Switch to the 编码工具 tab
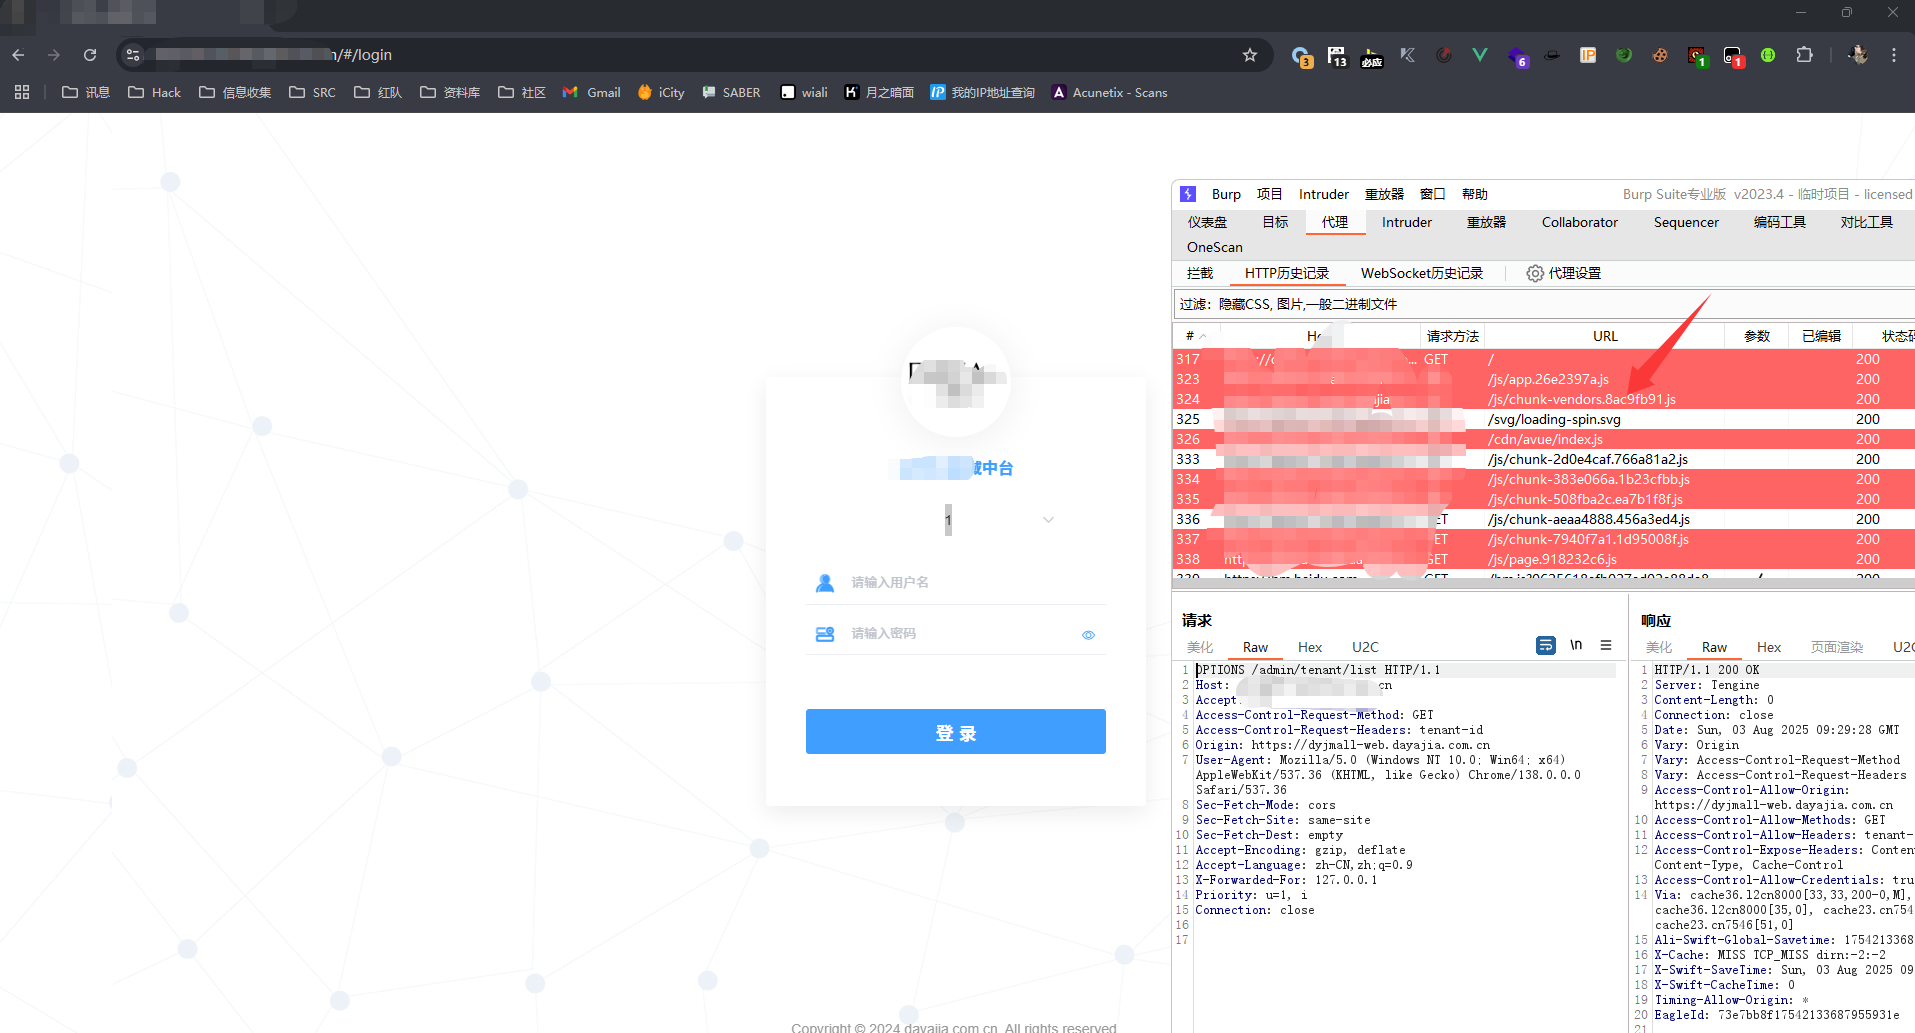The width and height of the screenshot is (1915, 1033). (1780, 222)
